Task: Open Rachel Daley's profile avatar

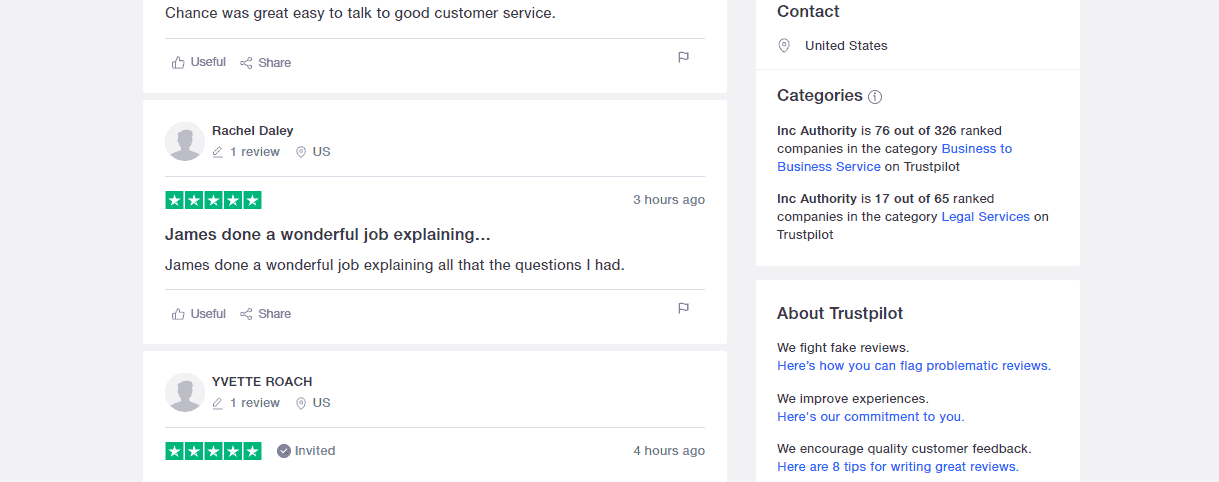Action: tap(185, 141)
